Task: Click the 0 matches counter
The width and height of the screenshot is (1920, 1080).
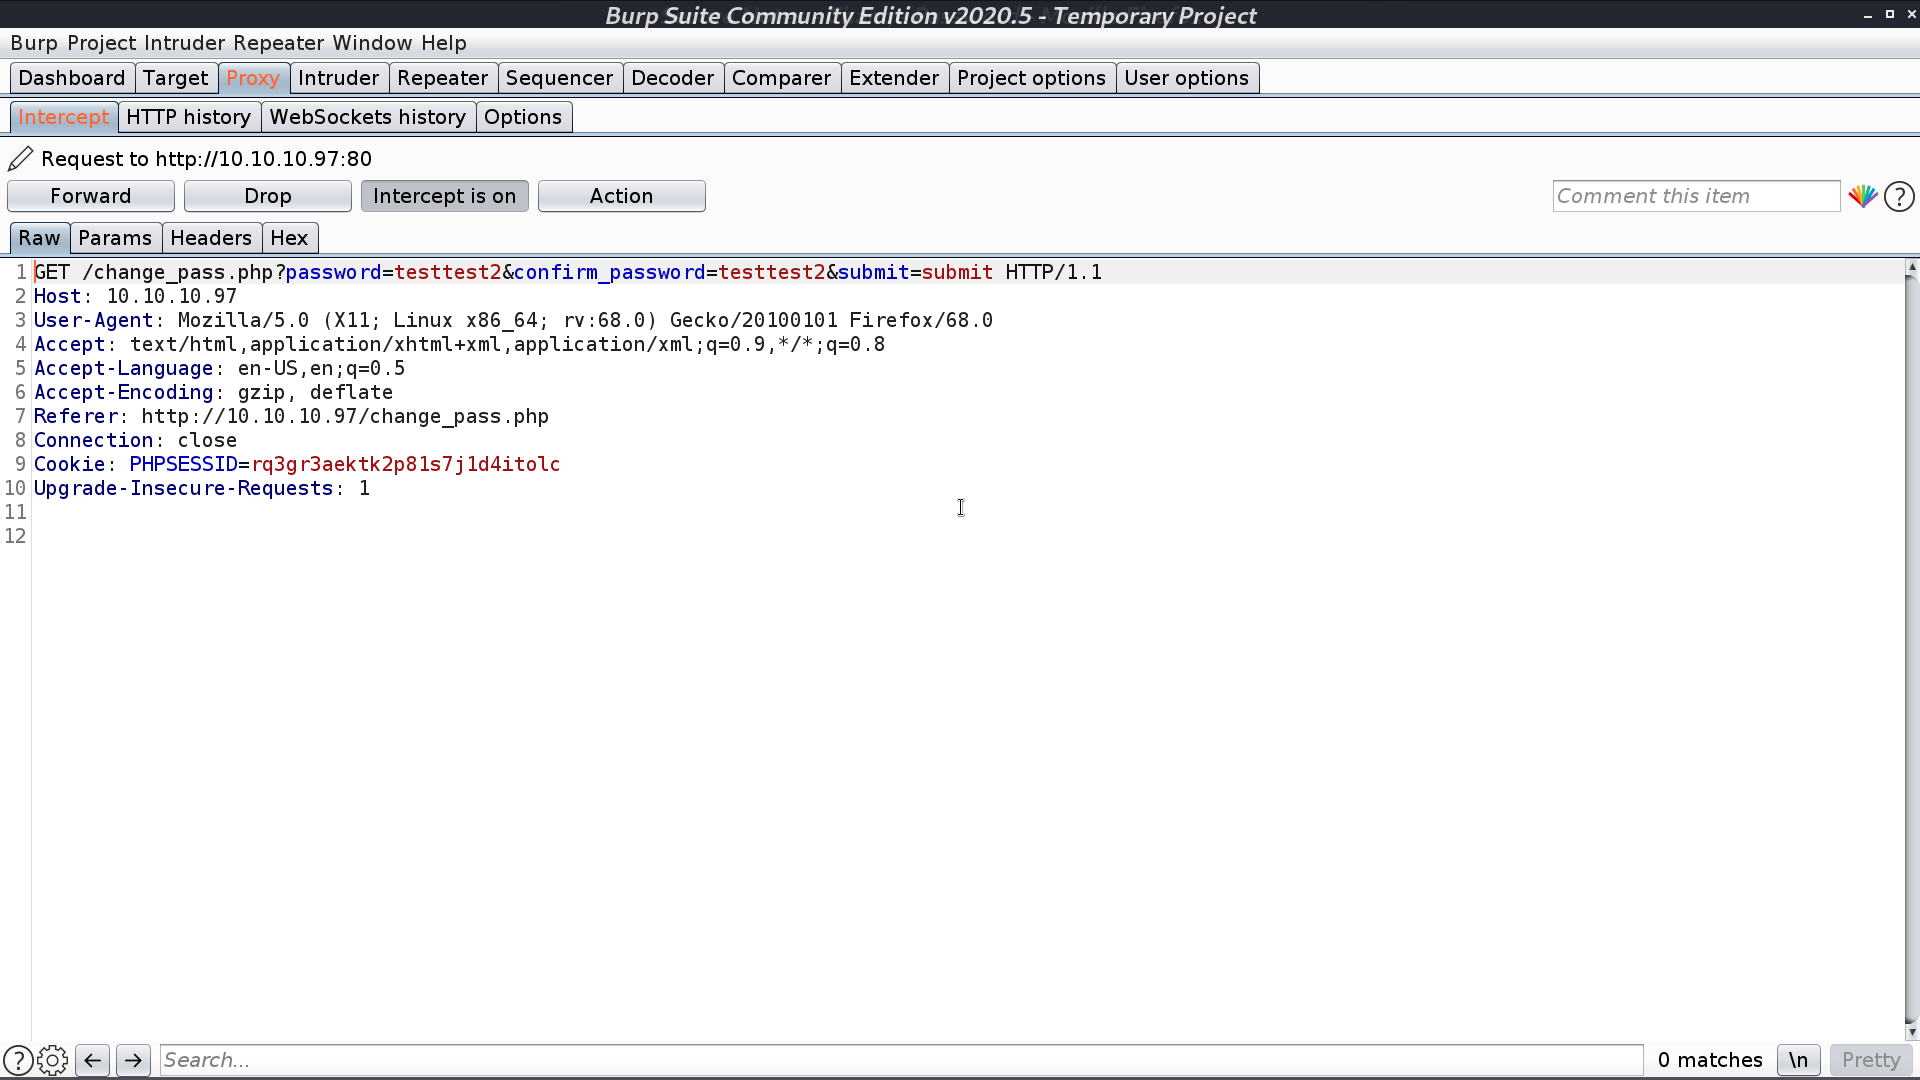Action: coord(1709,1060)
